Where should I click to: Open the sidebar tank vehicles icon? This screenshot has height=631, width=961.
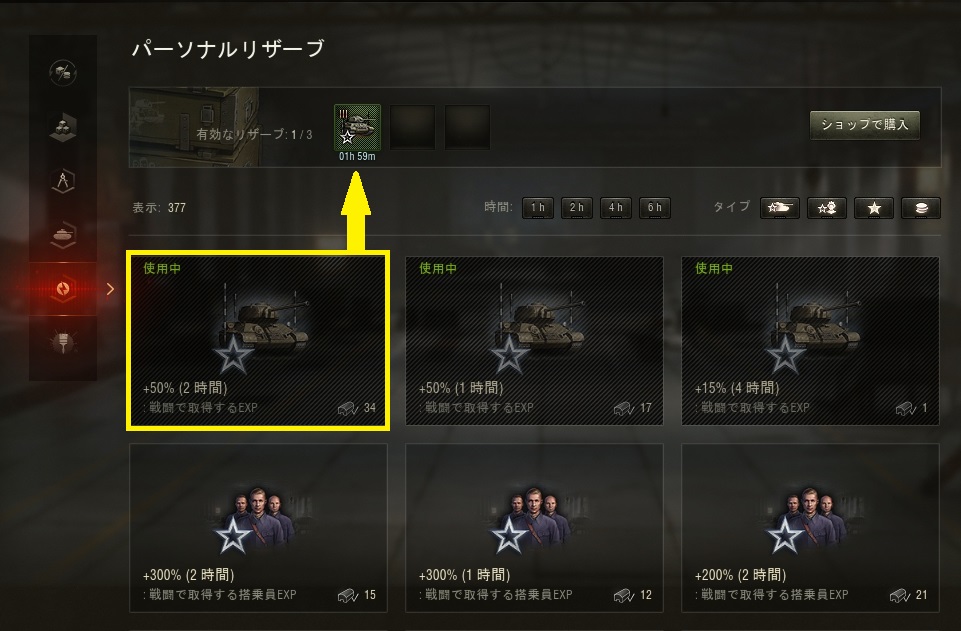63,235
